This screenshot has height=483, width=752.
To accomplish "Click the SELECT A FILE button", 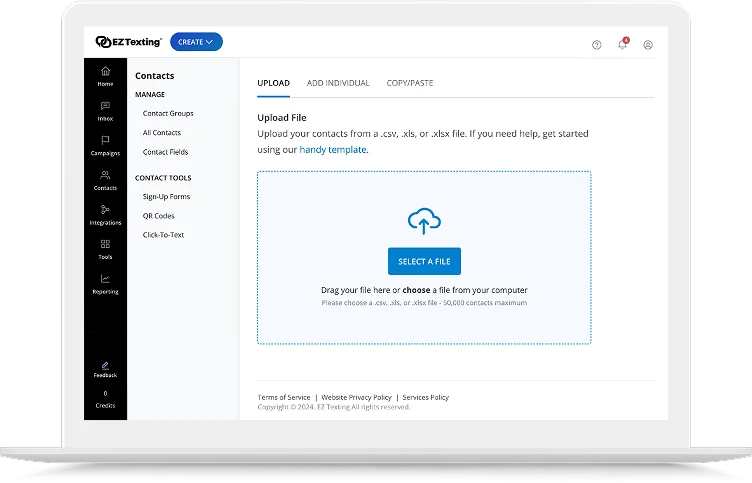I will 424,261.
